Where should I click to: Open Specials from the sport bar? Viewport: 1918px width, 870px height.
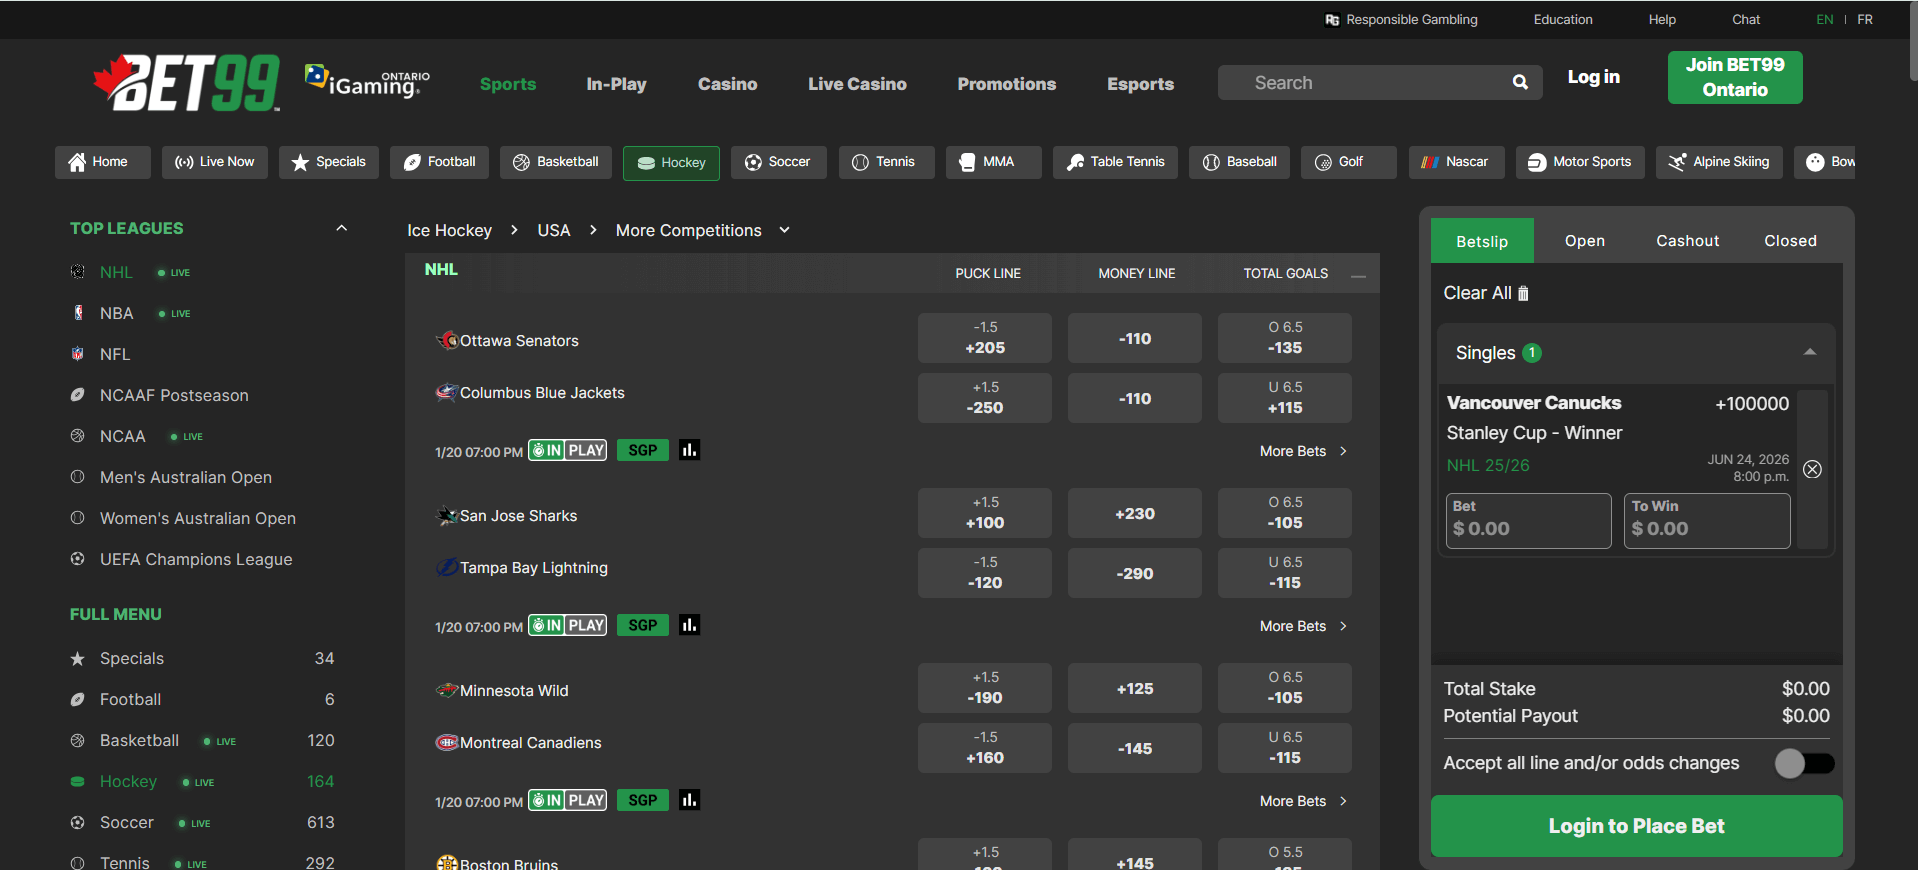(329, 162)
